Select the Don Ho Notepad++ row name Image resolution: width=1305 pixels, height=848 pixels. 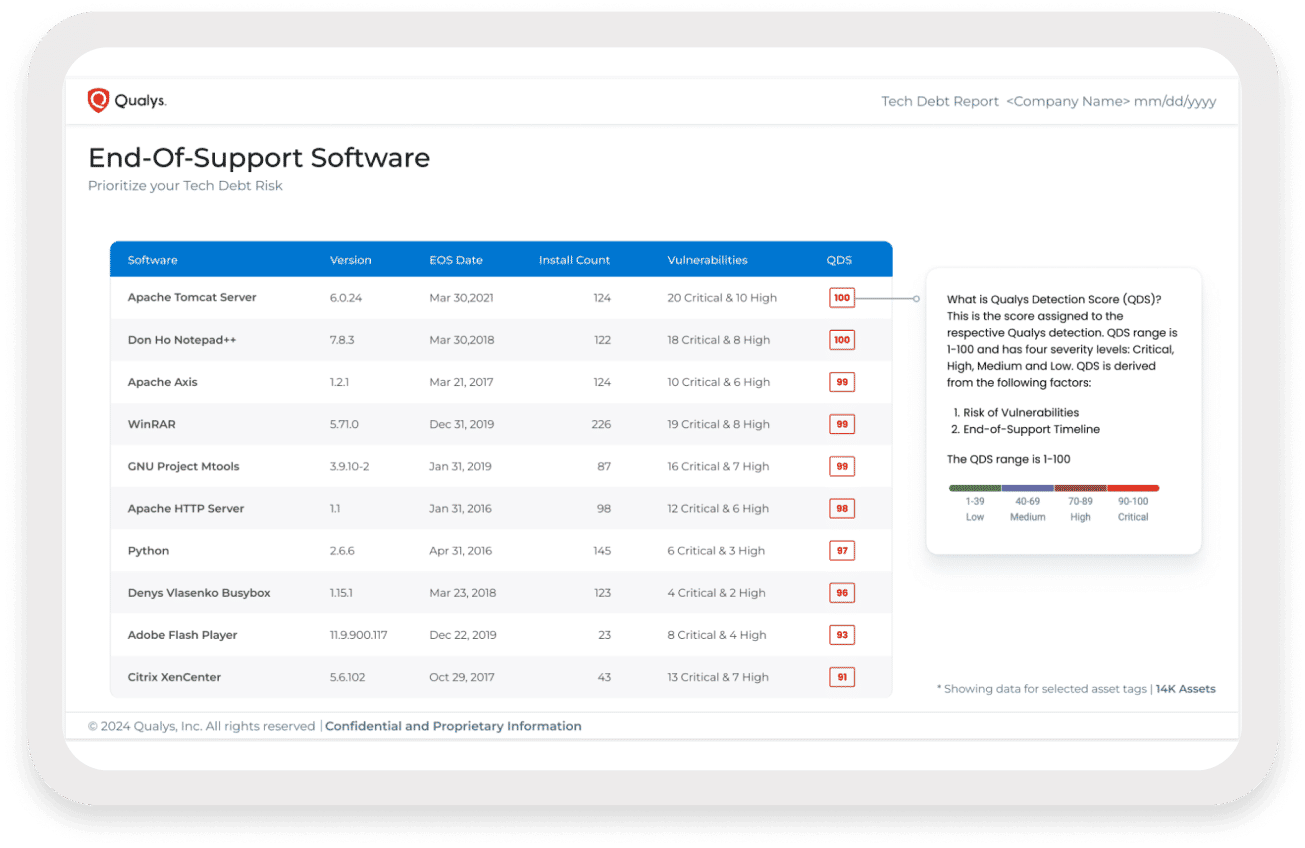(182, 340)
